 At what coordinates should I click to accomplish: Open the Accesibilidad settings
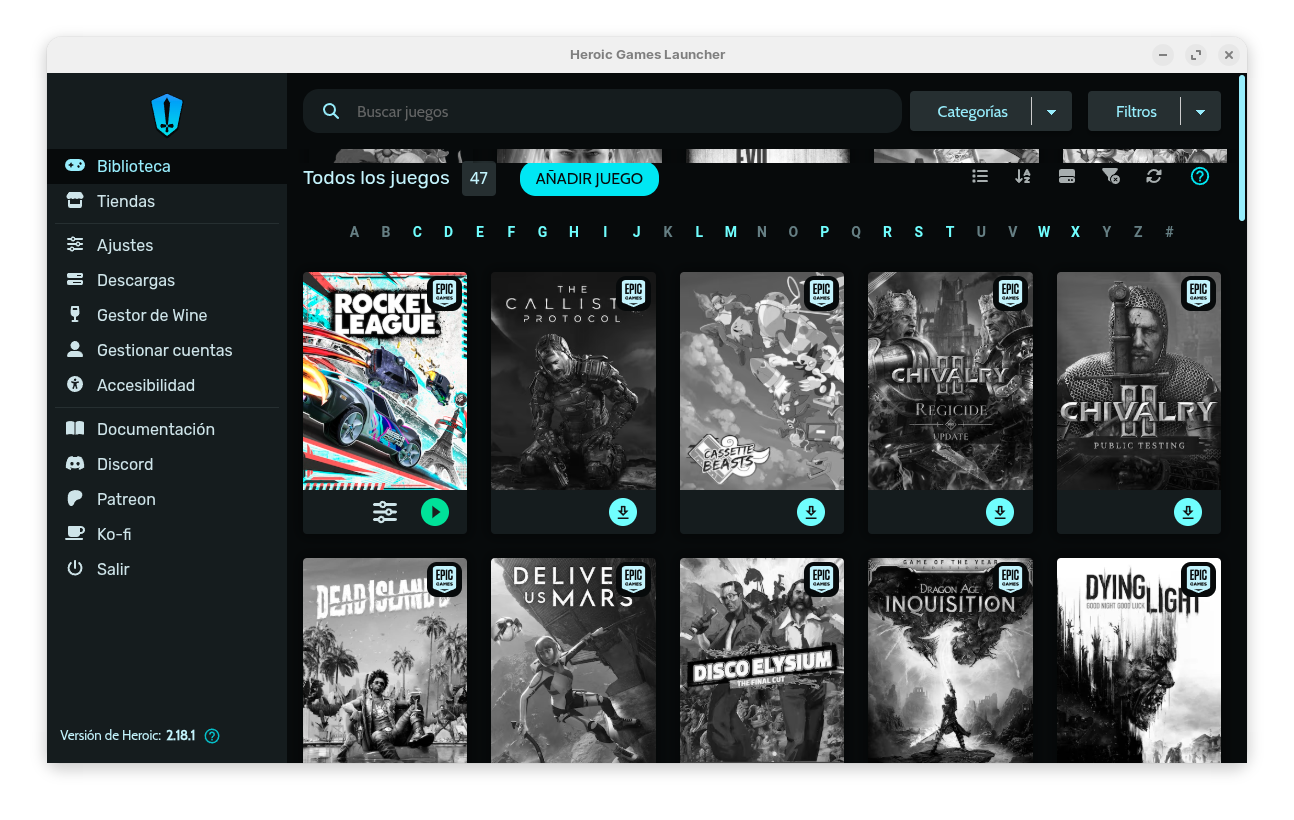point(167,385)
